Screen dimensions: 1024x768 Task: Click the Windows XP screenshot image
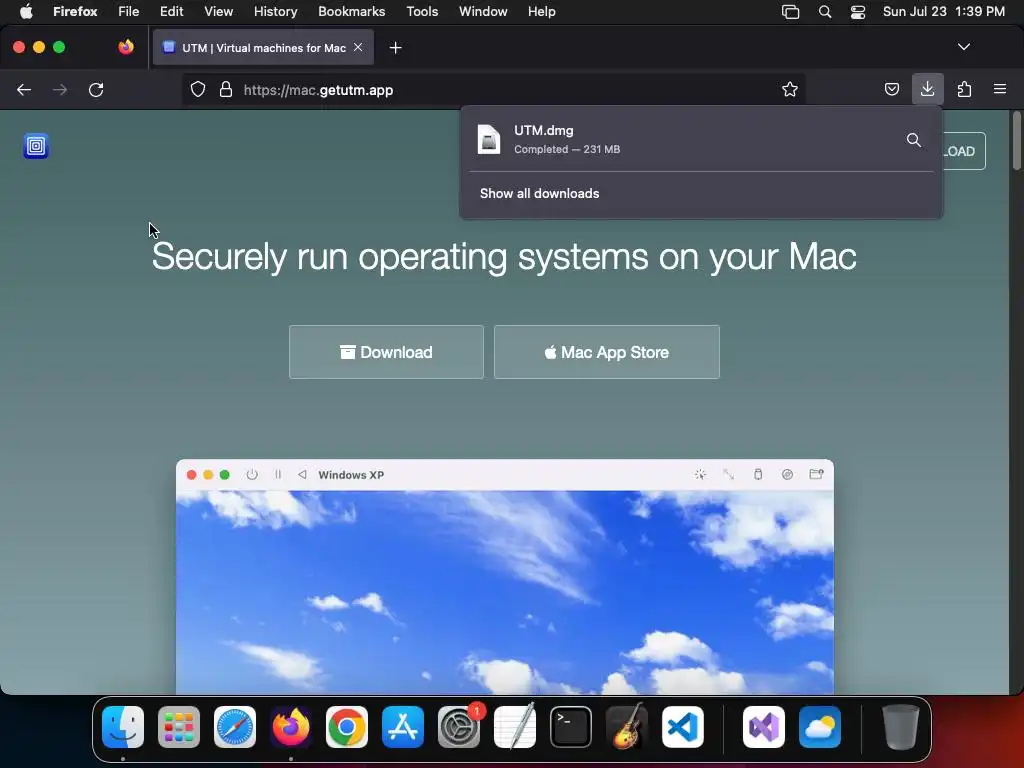click(x=505, y=577)
